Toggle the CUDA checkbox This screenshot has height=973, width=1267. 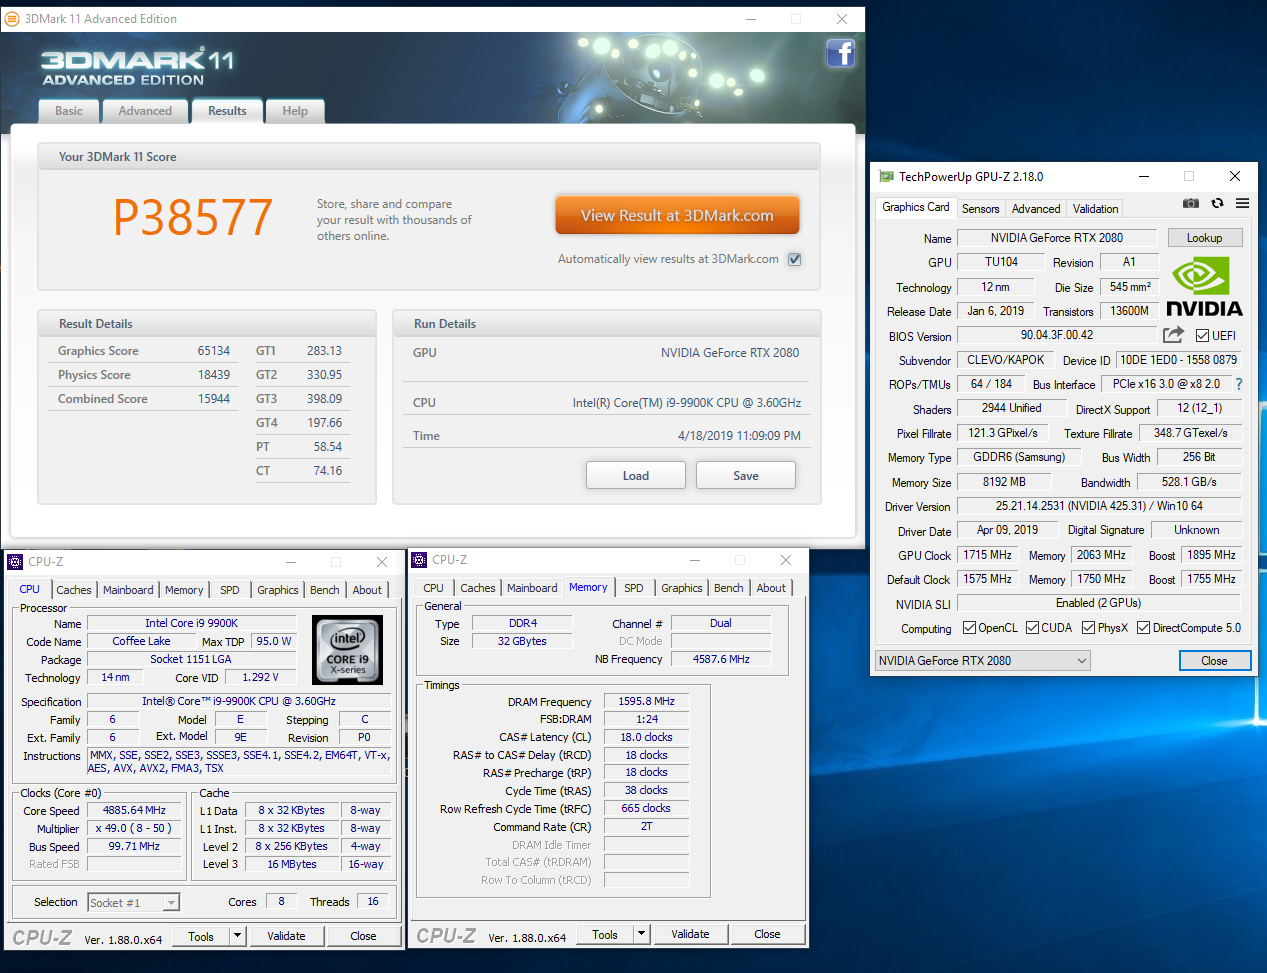[1032, 628]
